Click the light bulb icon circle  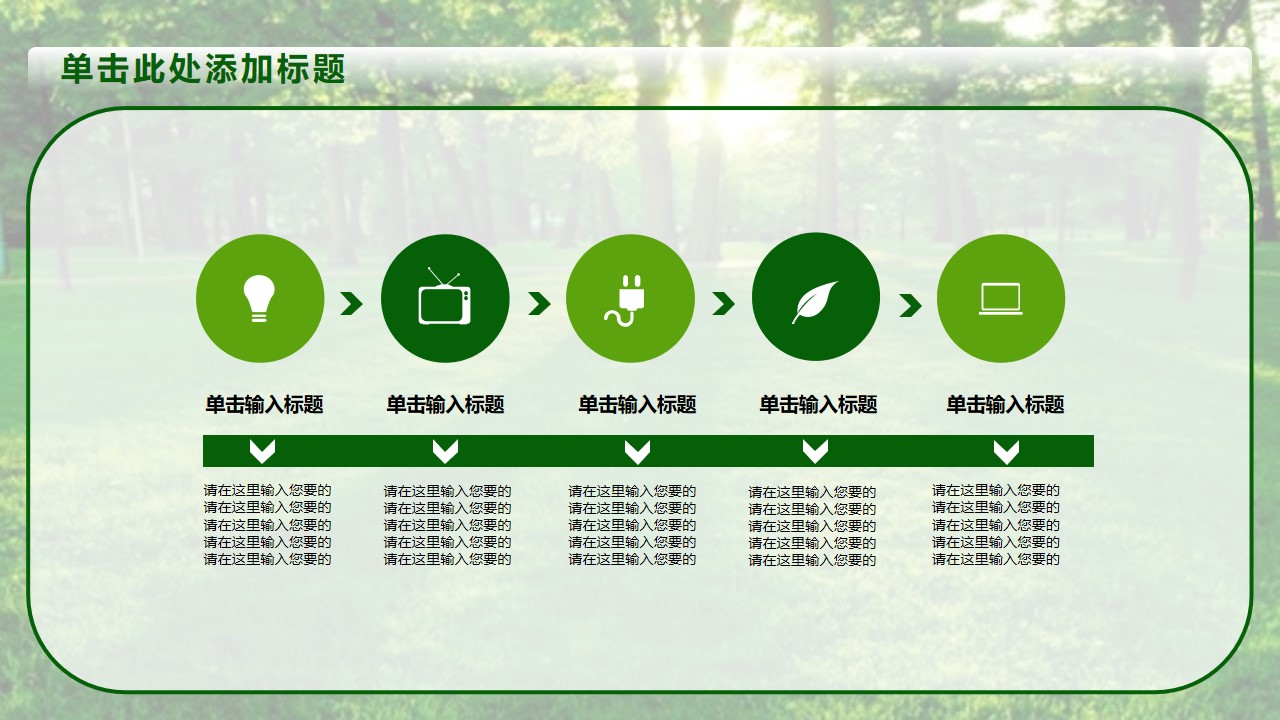(x=260, y=298)
